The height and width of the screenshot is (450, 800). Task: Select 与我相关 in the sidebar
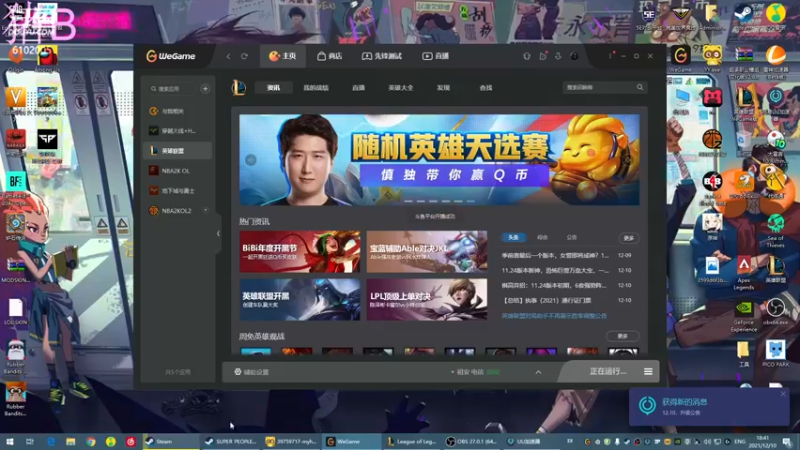[177, 111]
